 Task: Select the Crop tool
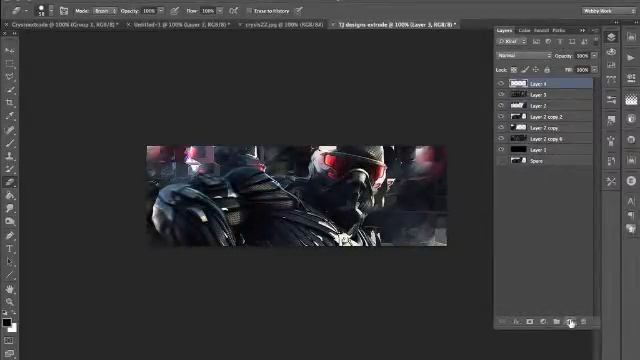click(9, 102)
